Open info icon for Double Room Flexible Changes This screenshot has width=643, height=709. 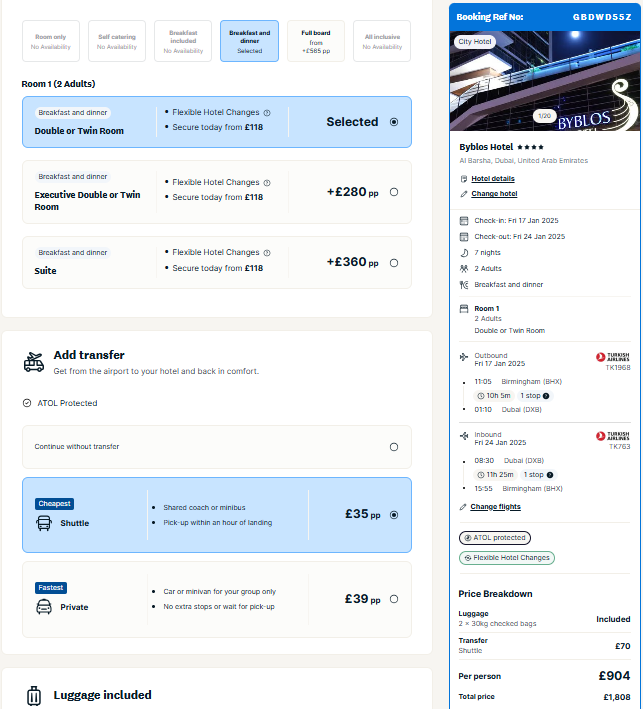pos(267,113)
